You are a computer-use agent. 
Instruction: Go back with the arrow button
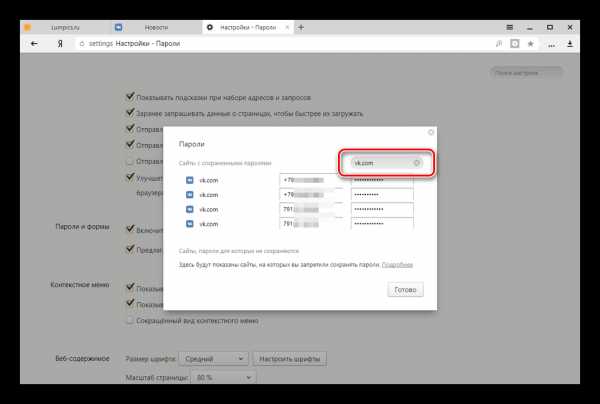coord(34,44)
